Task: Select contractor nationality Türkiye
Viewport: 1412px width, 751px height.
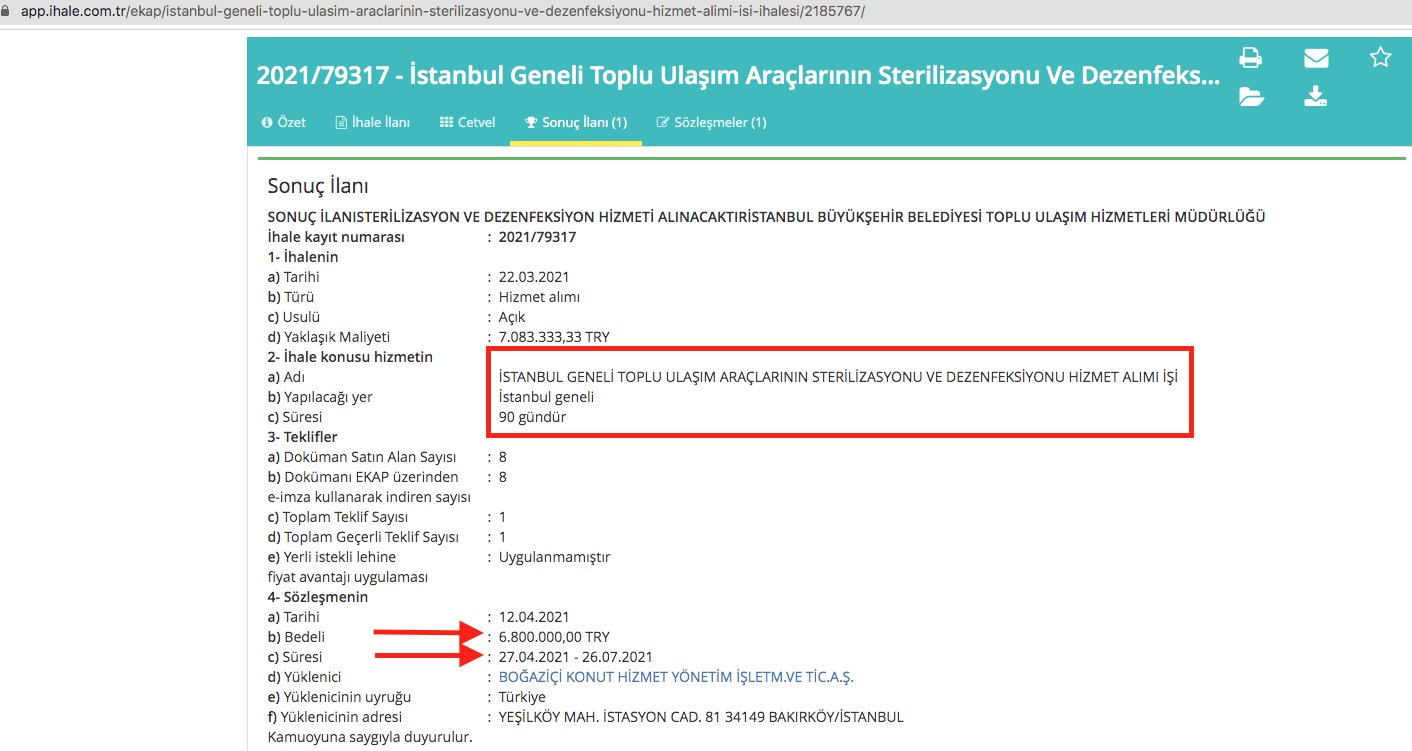Action: pyautogui.click(x=522, y=697)
